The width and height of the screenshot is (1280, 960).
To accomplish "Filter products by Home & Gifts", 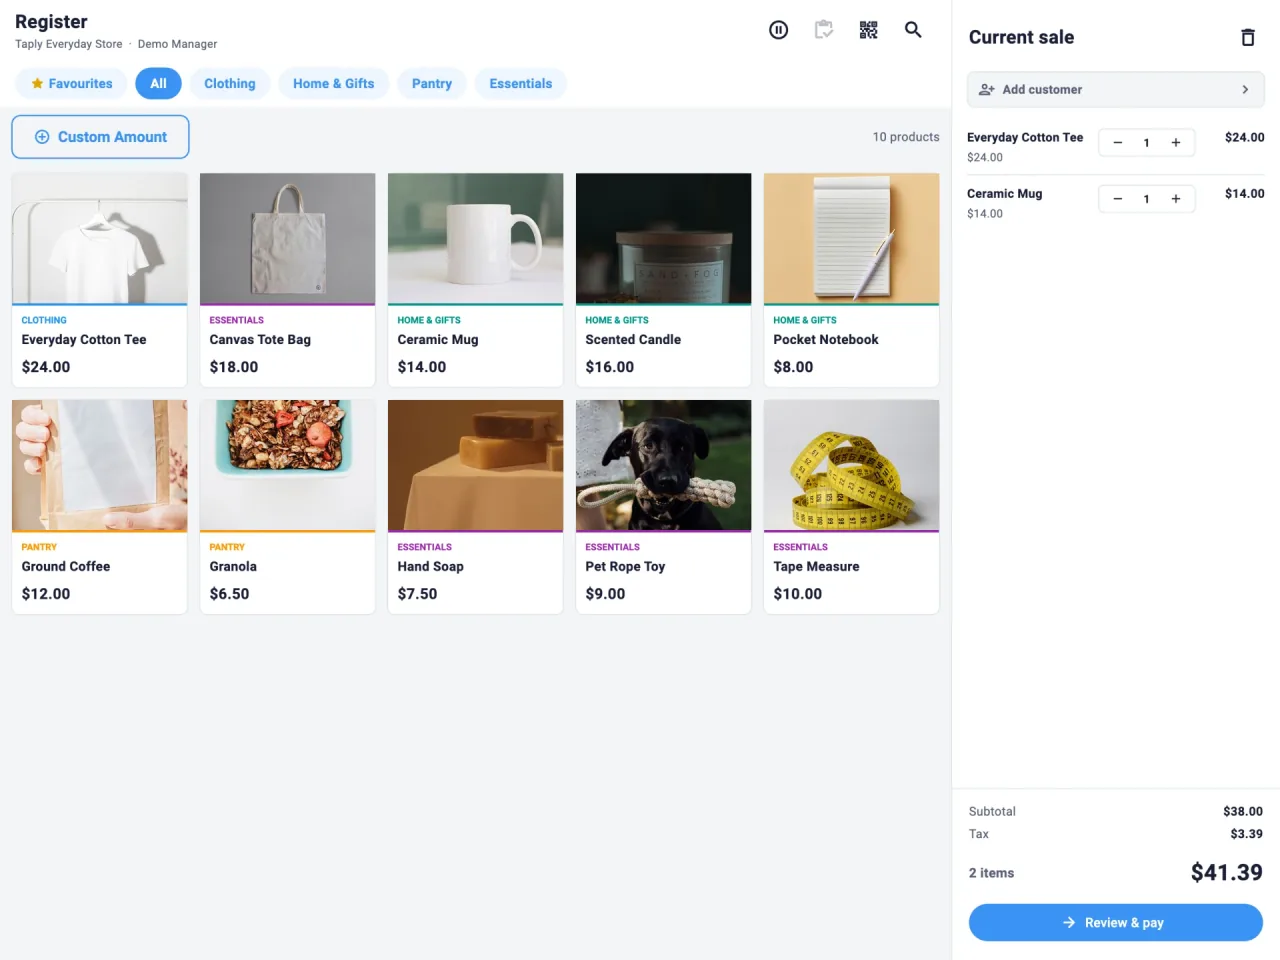I will 334,84.
